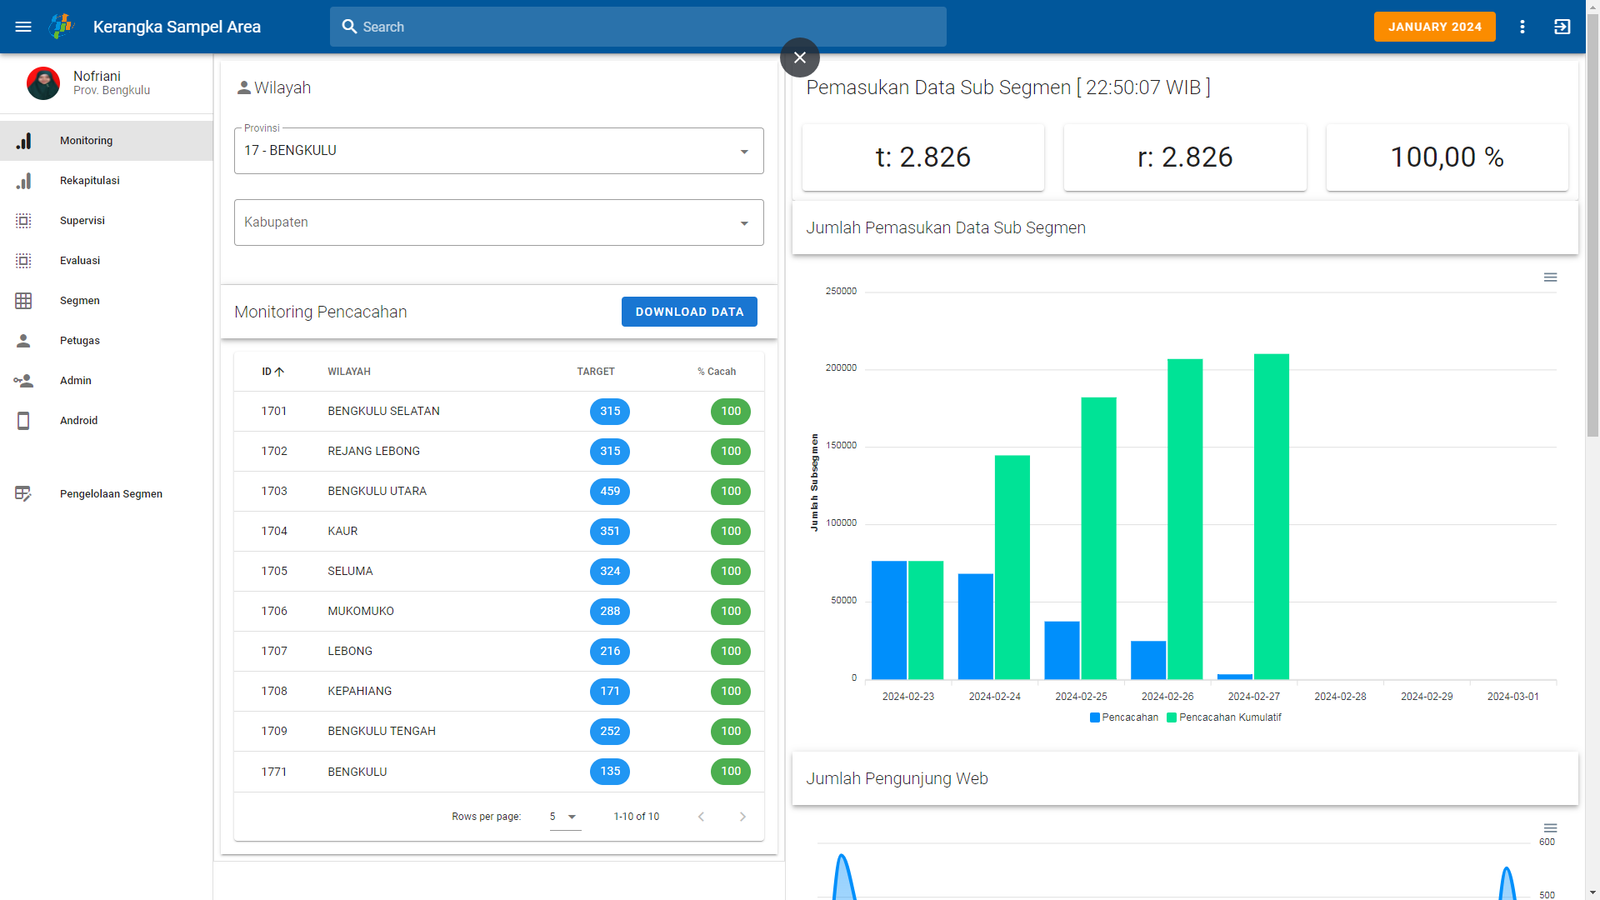Image resolution: width=1600 pixels, height=900 pixels.
Task: Expand the Provinsi dropdown
Action: pos(743,151)
